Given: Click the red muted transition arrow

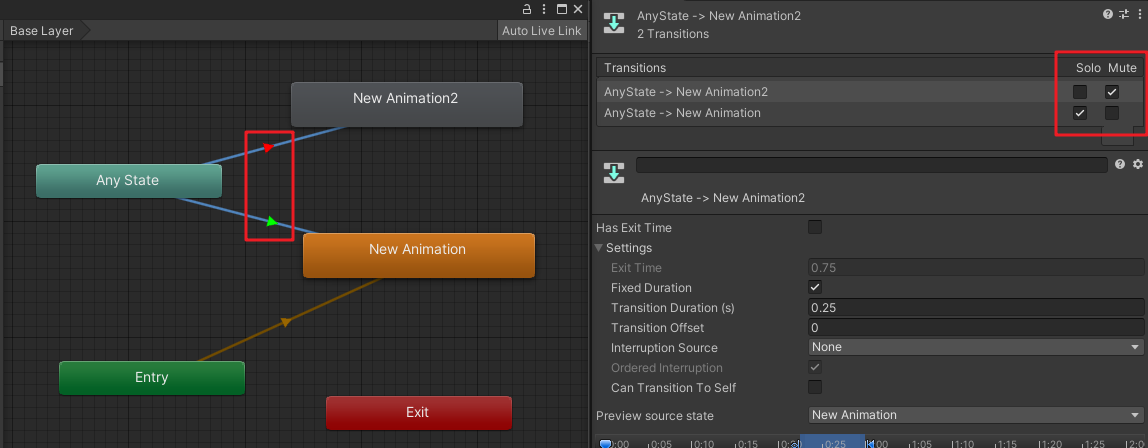Looking at the screenshot, I should pos(268,148).
